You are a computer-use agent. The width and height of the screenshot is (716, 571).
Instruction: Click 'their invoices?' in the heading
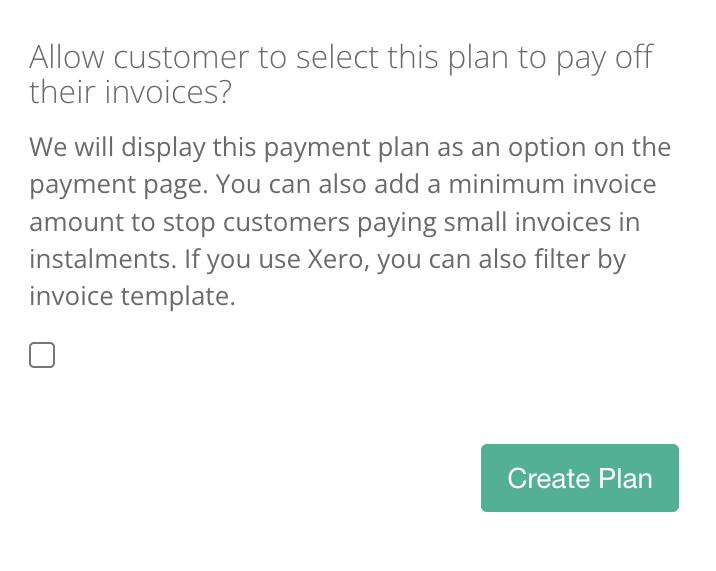pyautogui.click(x=130, y=93)
